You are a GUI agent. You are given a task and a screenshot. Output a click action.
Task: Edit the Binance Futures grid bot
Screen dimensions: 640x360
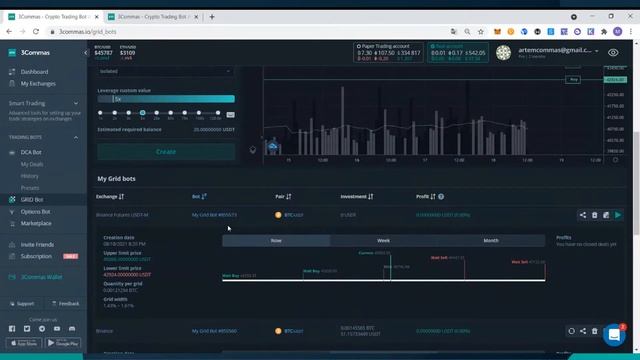606,215
